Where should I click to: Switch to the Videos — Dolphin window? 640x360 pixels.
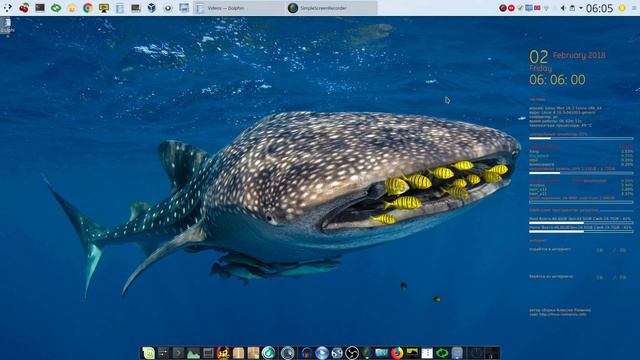[x=238, y=8]
